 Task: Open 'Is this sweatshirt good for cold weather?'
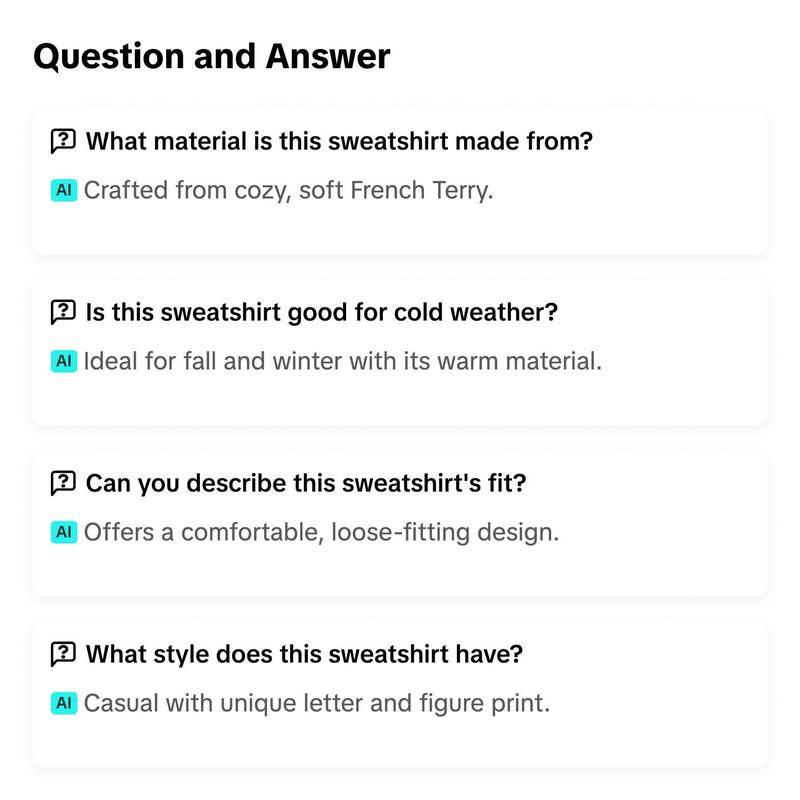click(322, 312)
